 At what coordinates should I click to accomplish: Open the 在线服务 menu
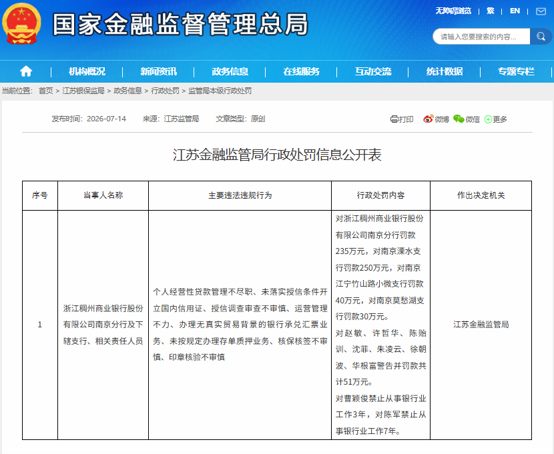point(301,71)
